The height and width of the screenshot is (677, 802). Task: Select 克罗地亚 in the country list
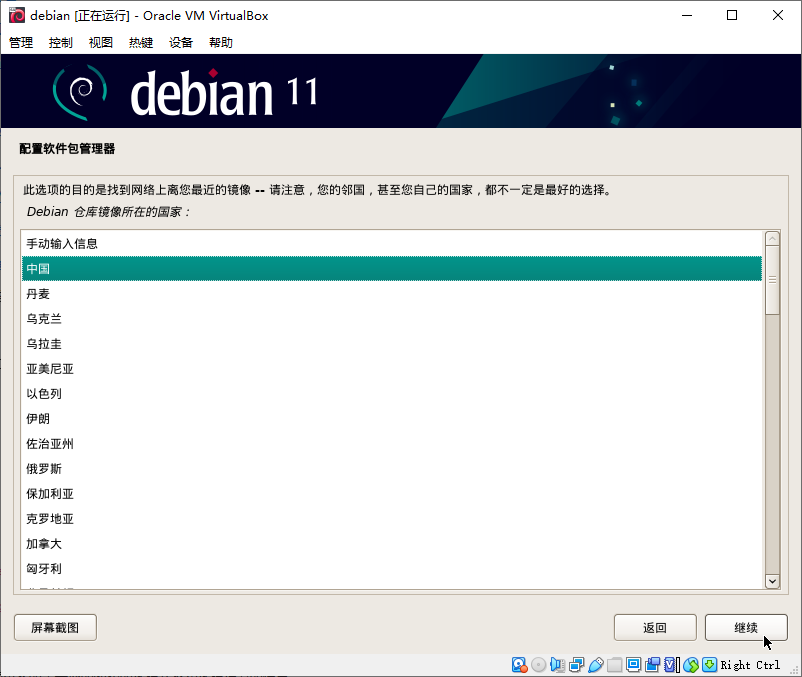[x=392, y=519]
